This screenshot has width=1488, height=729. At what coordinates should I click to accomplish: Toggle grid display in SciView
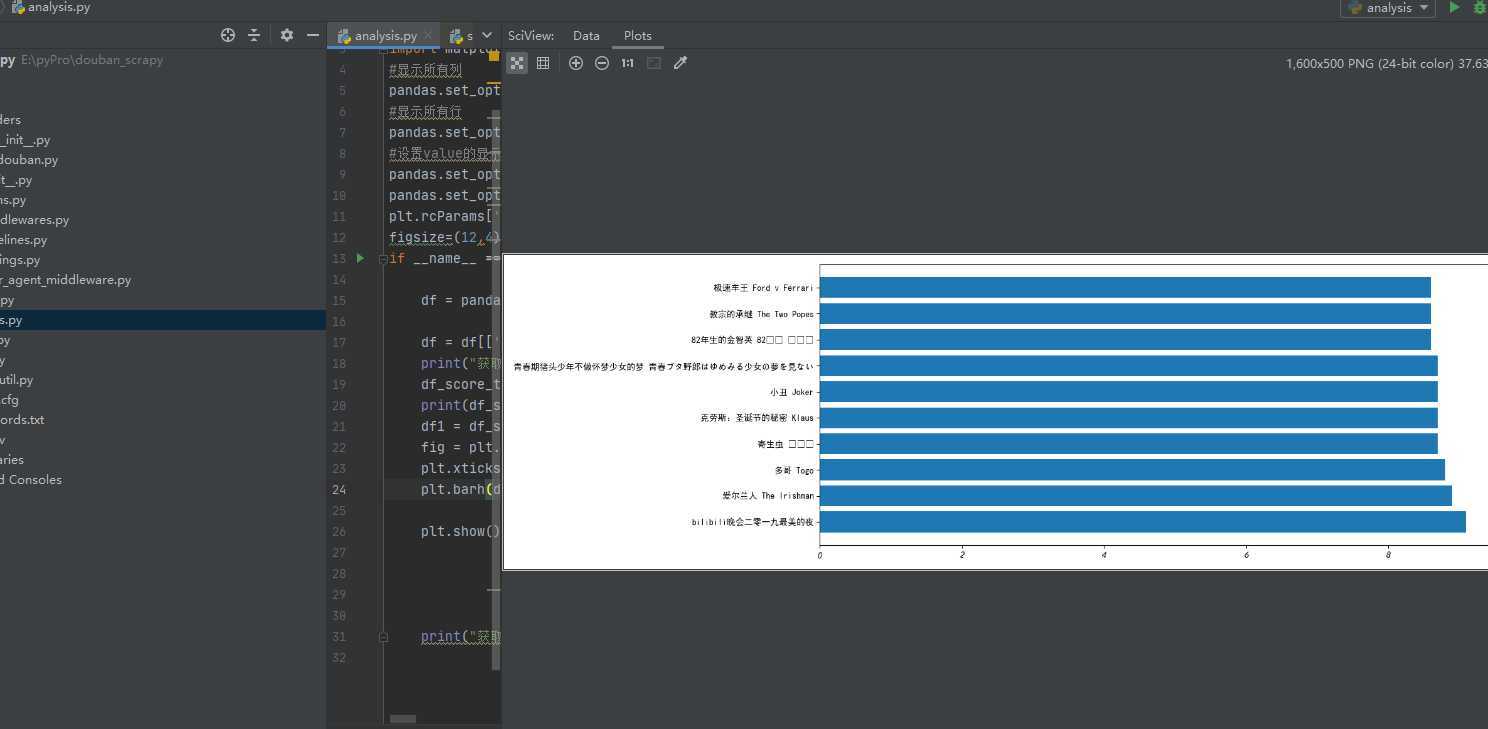(x=543, y=63)
